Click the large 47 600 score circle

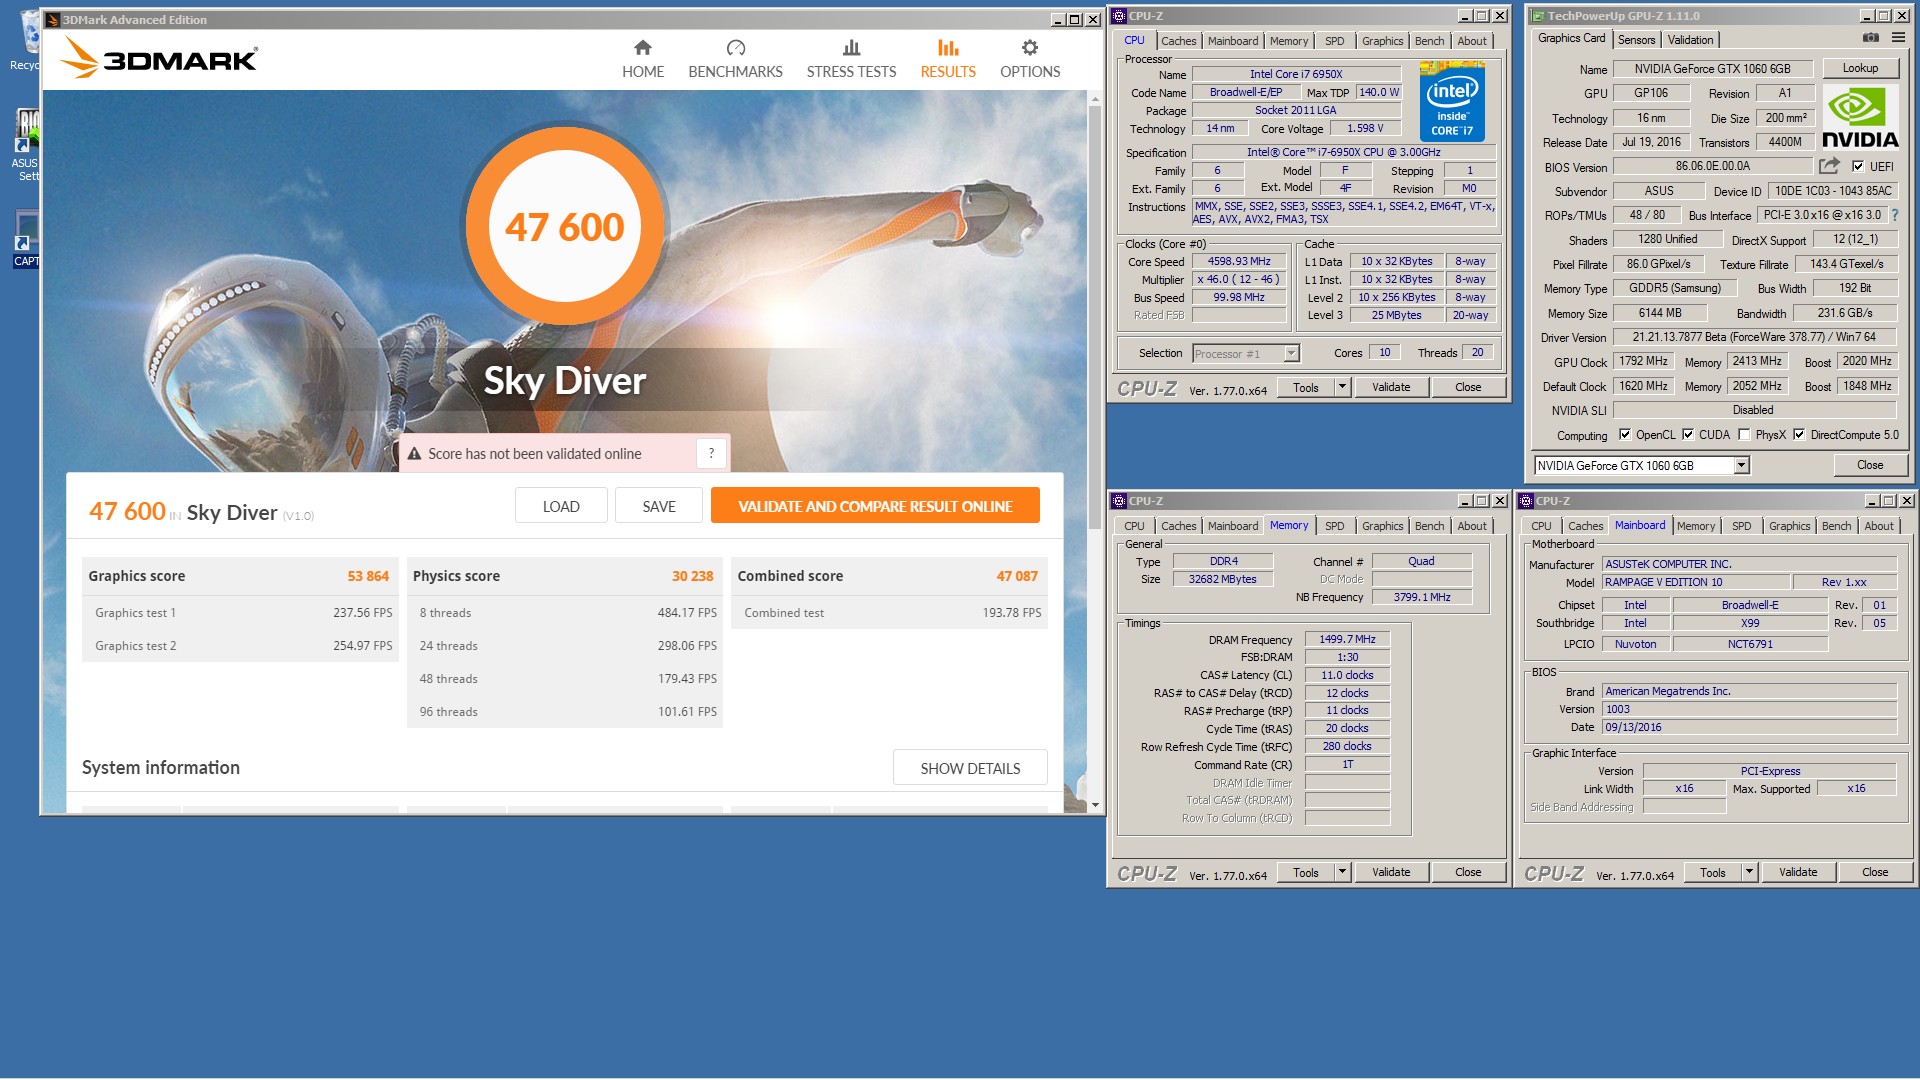(x=565, y=226)
